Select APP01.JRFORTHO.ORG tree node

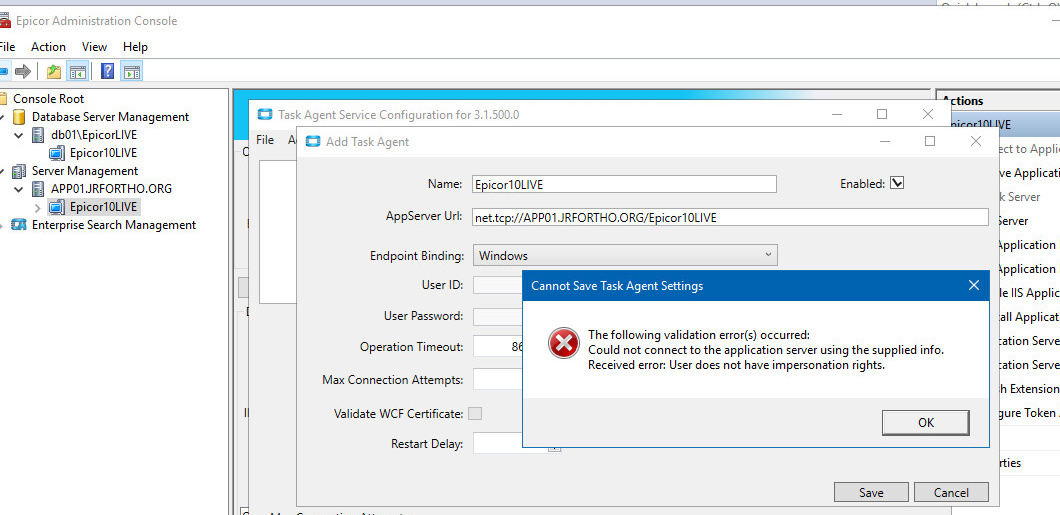click(112, 189)
